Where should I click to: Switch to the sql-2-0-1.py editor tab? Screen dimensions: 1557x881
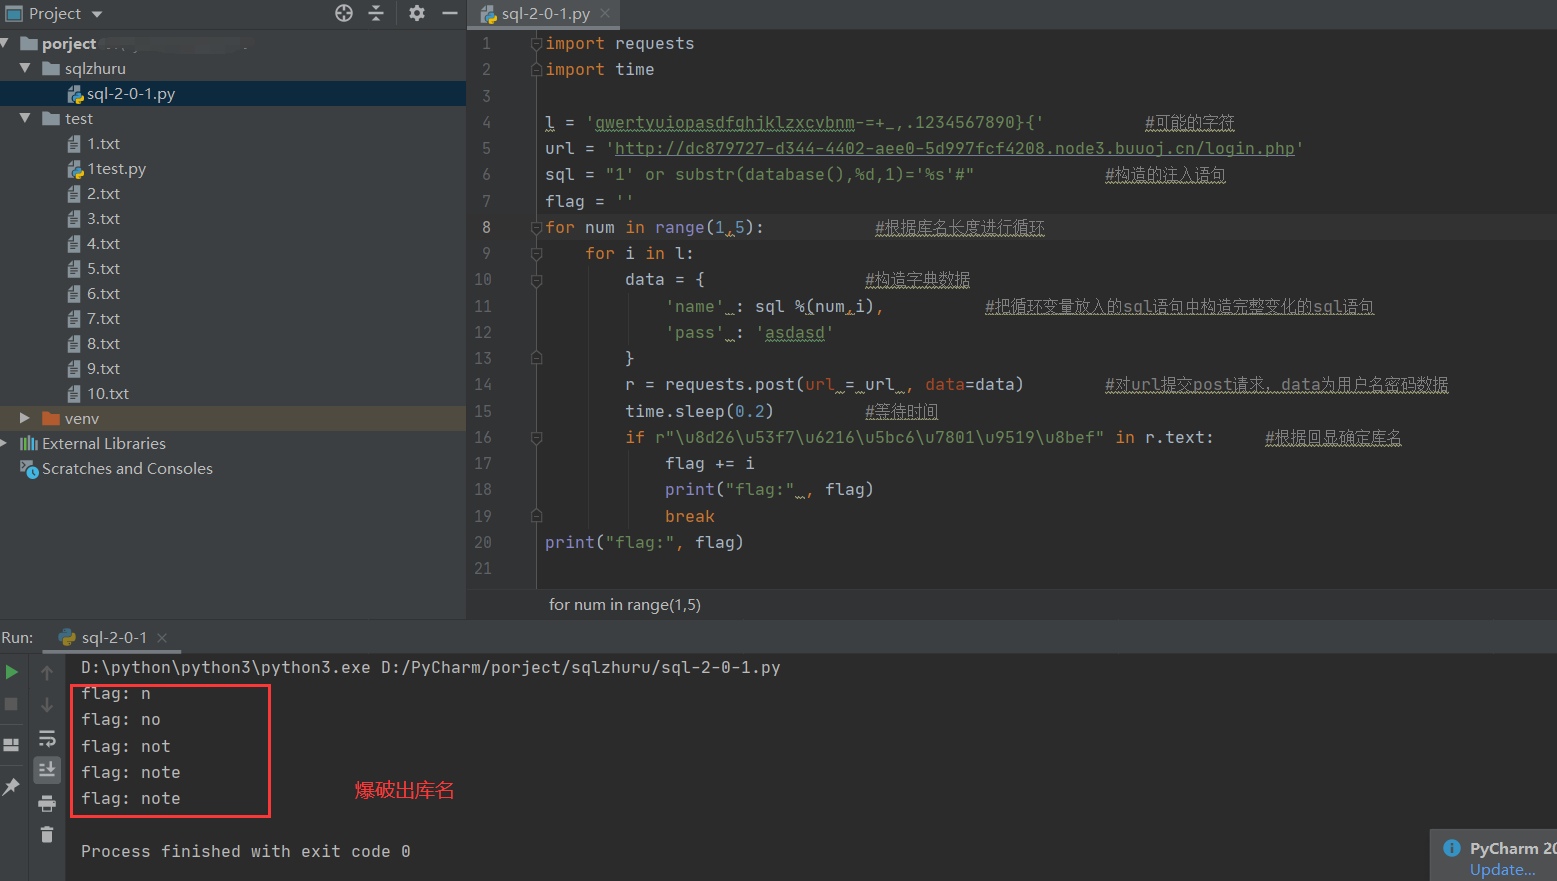[544, 14]
